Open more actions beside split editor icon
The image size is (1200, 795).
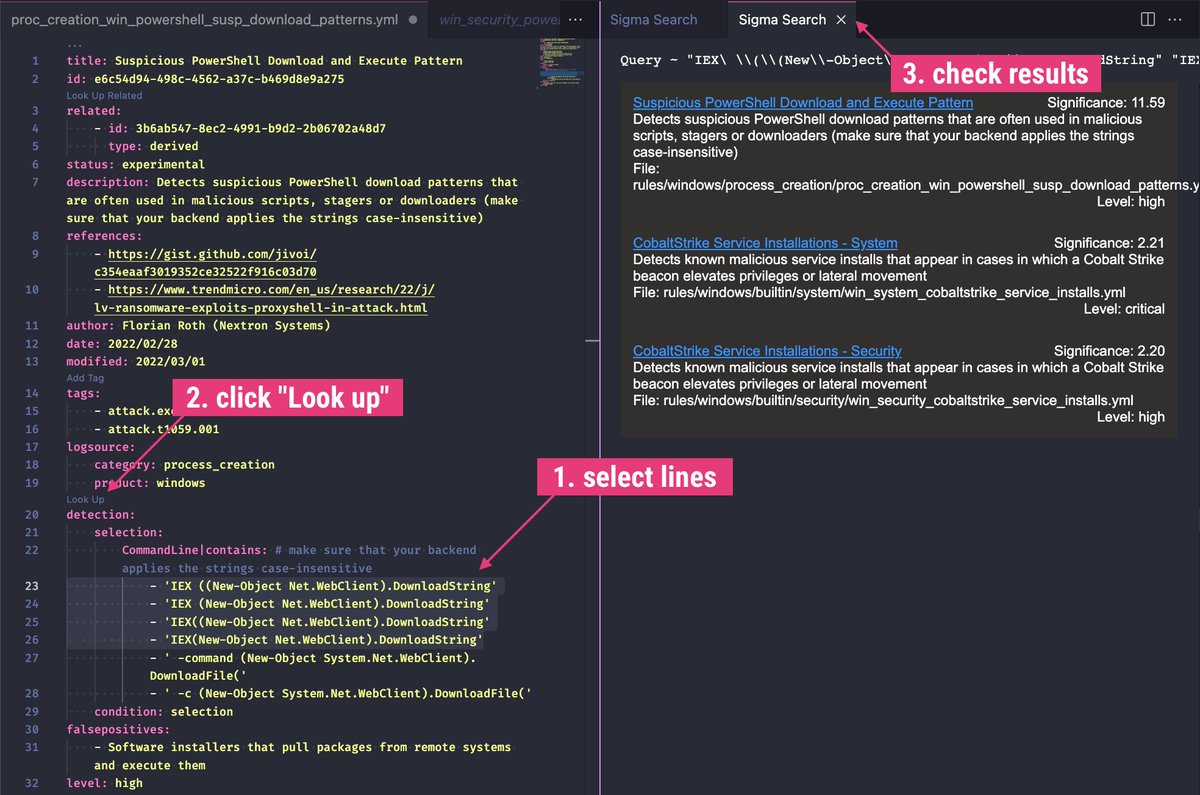click(x=1177, y=20)
